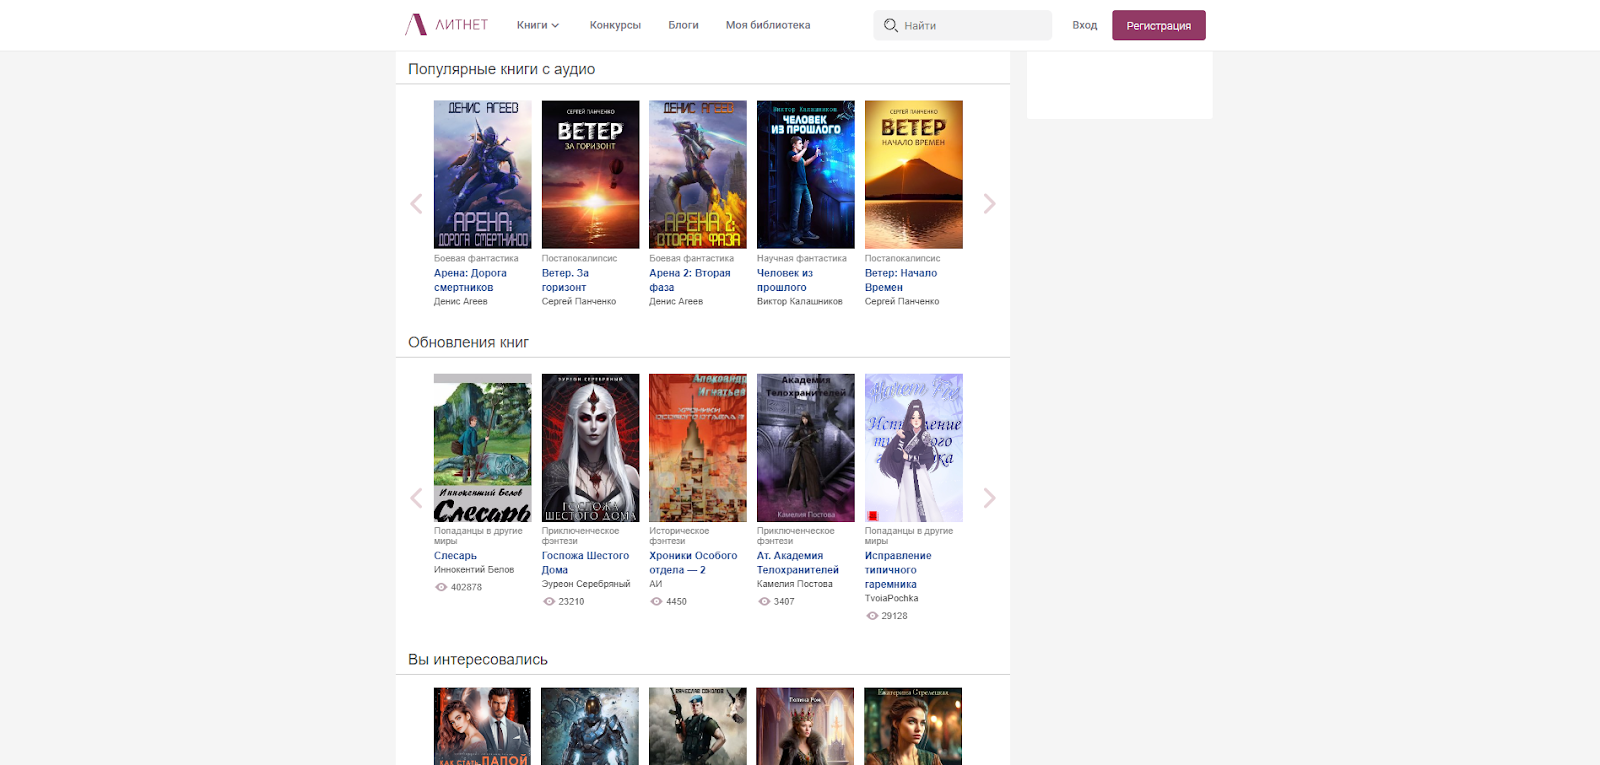
Task: Click the Вы интересовались heading
Action: (x=478, y=659)
